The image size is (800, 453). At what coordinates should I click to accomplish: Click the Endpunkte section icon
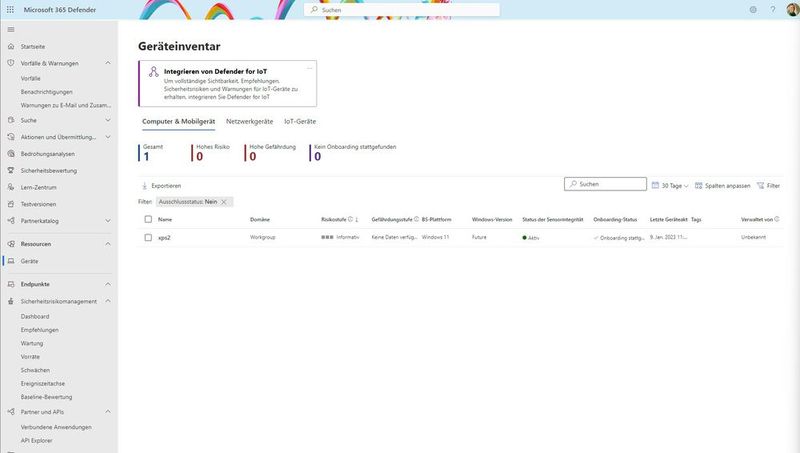point(11,284)
